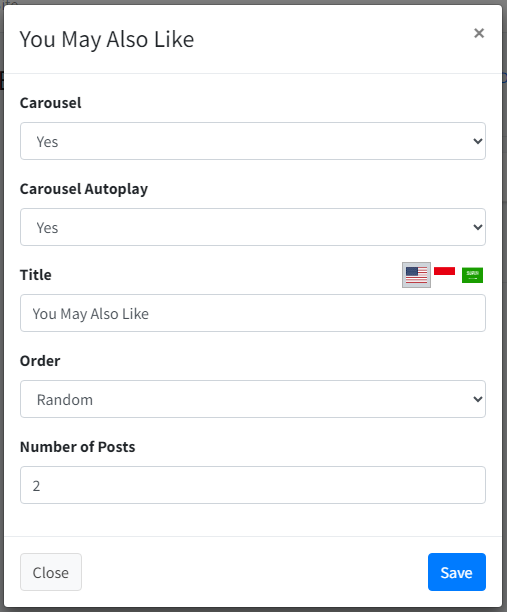
Task: Click the gray Close button in footer
Action: click(x=51, y=572)
